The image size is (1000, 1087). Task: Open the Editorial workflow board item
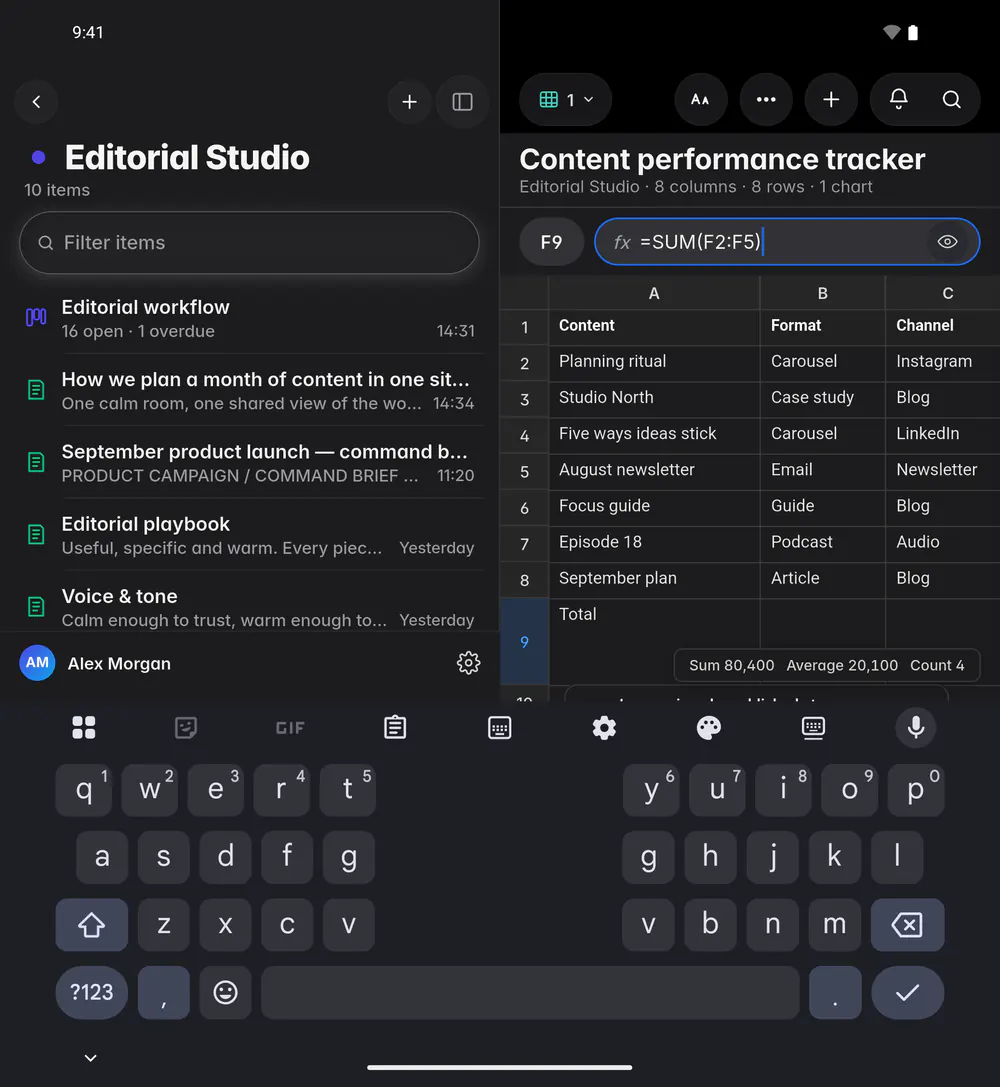click(249, 318)
